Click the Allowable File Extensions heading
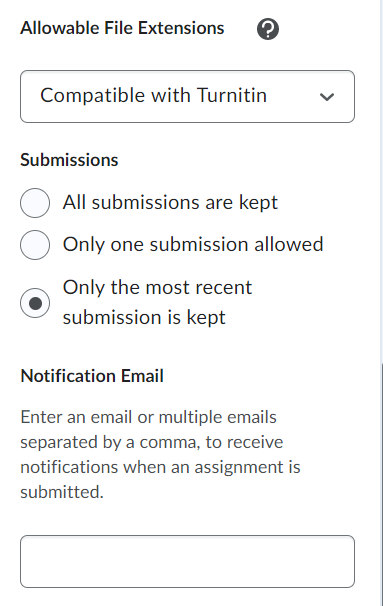The width and height of the screenshot is (383, 606). click(122, 28)
